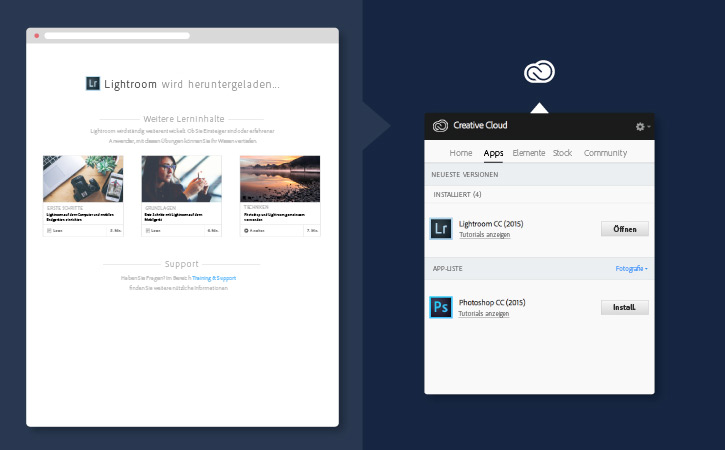This screenshot has height=450, width=725.
Task: Click the Techniken card title text
Action: click(x=274, y=217)
